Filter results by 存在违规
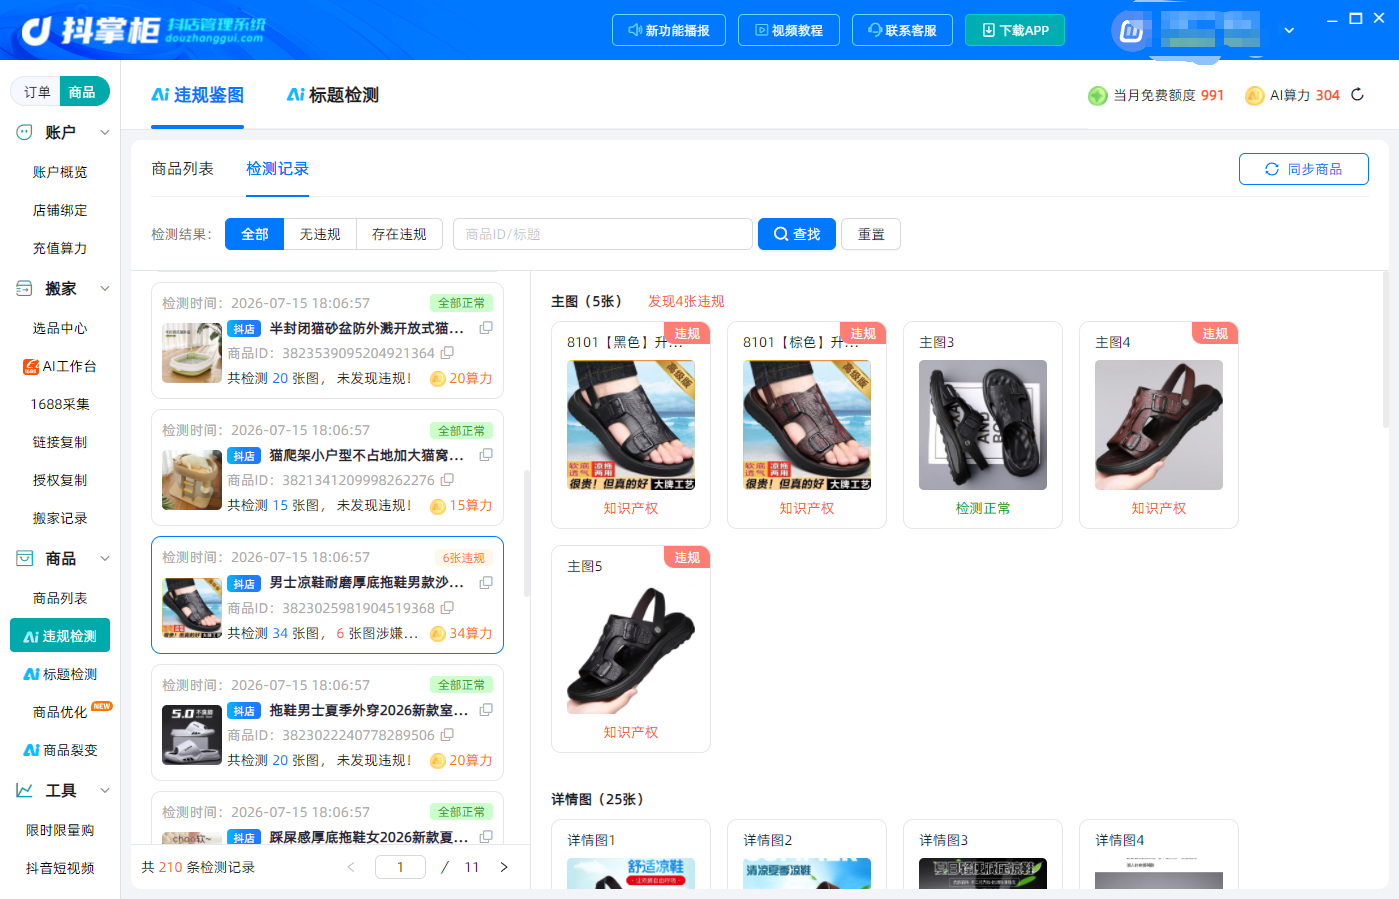 (399, 234)
